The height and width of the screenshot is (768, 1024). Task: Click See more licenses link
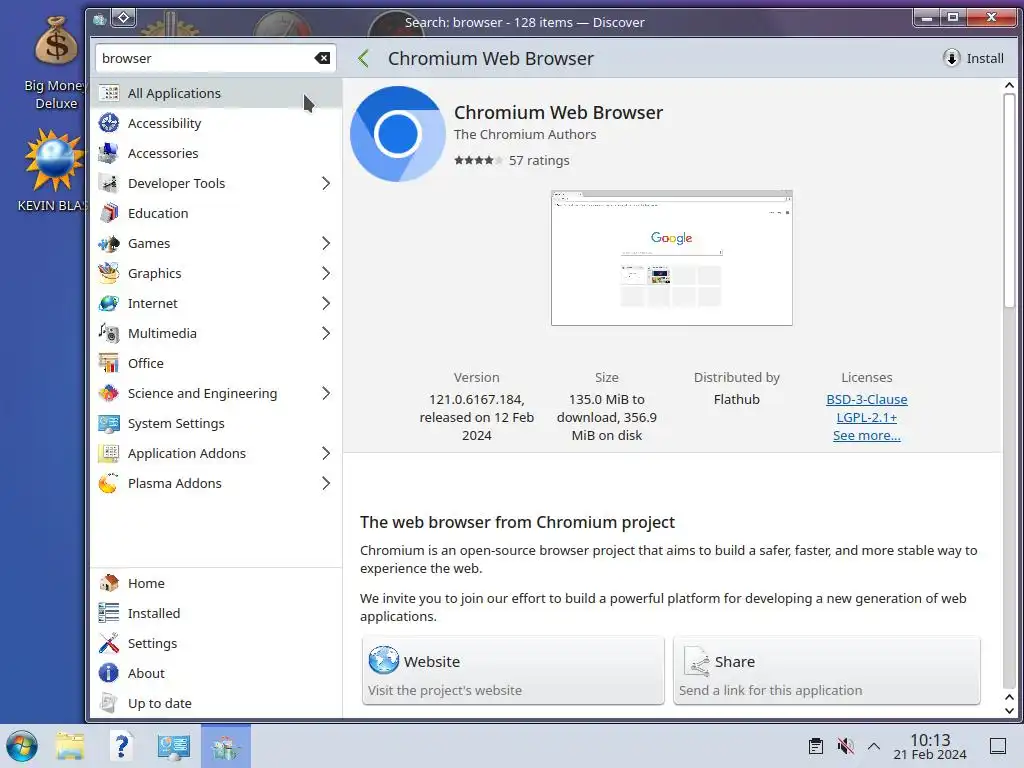coord(867,436)
